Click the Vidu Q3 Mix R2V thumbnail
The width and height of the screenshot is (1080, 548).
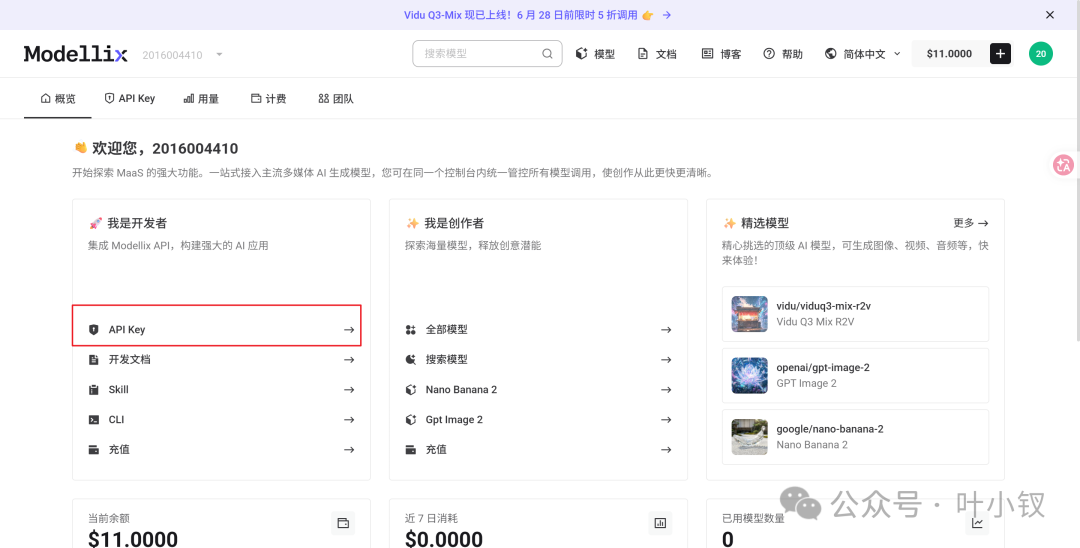pos(749,314)
